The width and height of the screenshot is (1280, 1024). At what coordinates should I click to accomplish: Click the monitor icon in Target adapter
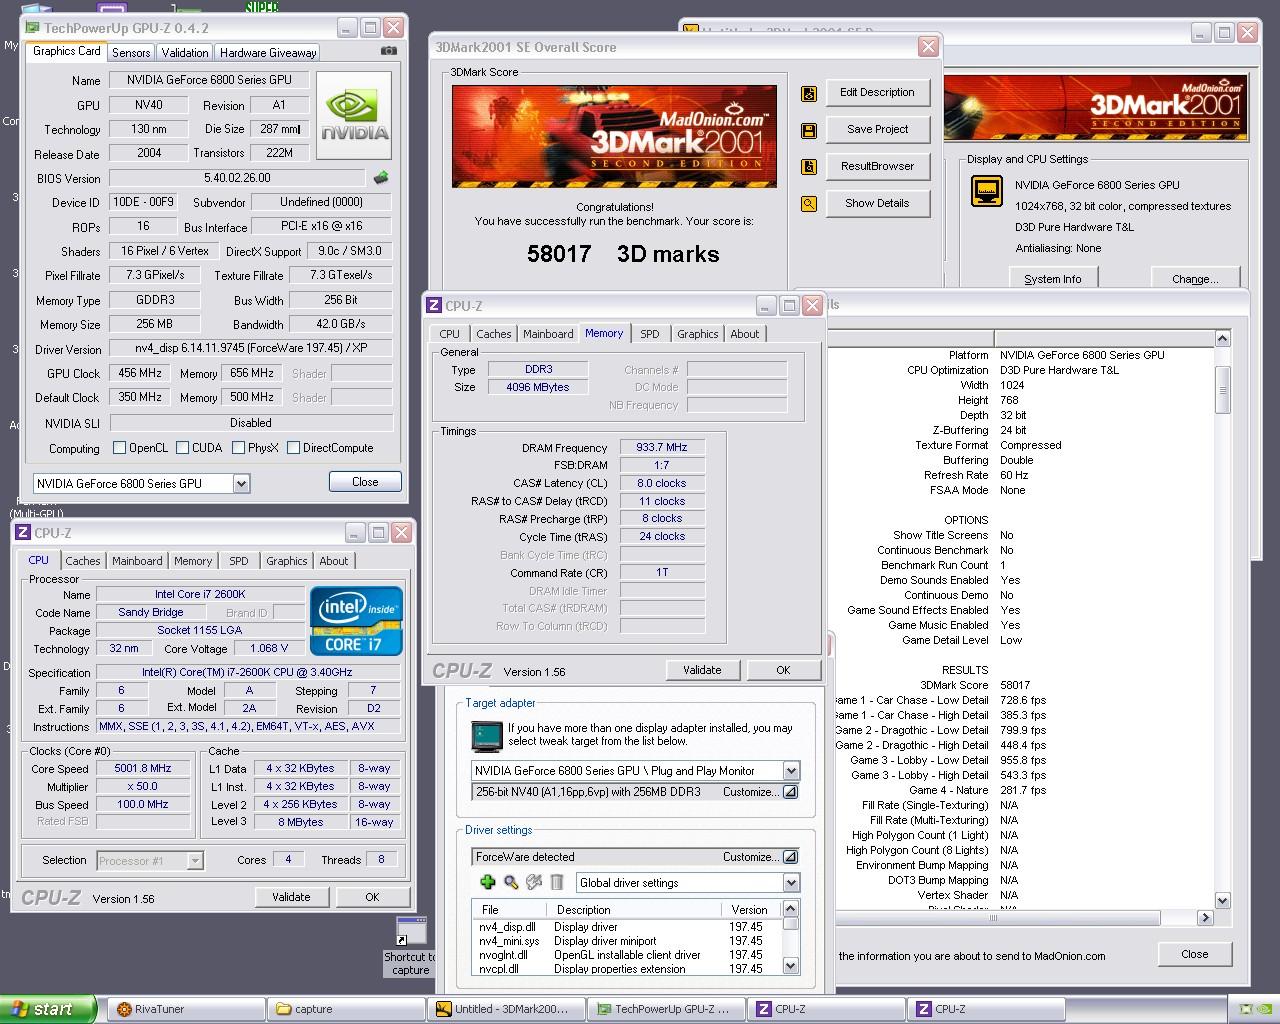click(x=487, y=736)
